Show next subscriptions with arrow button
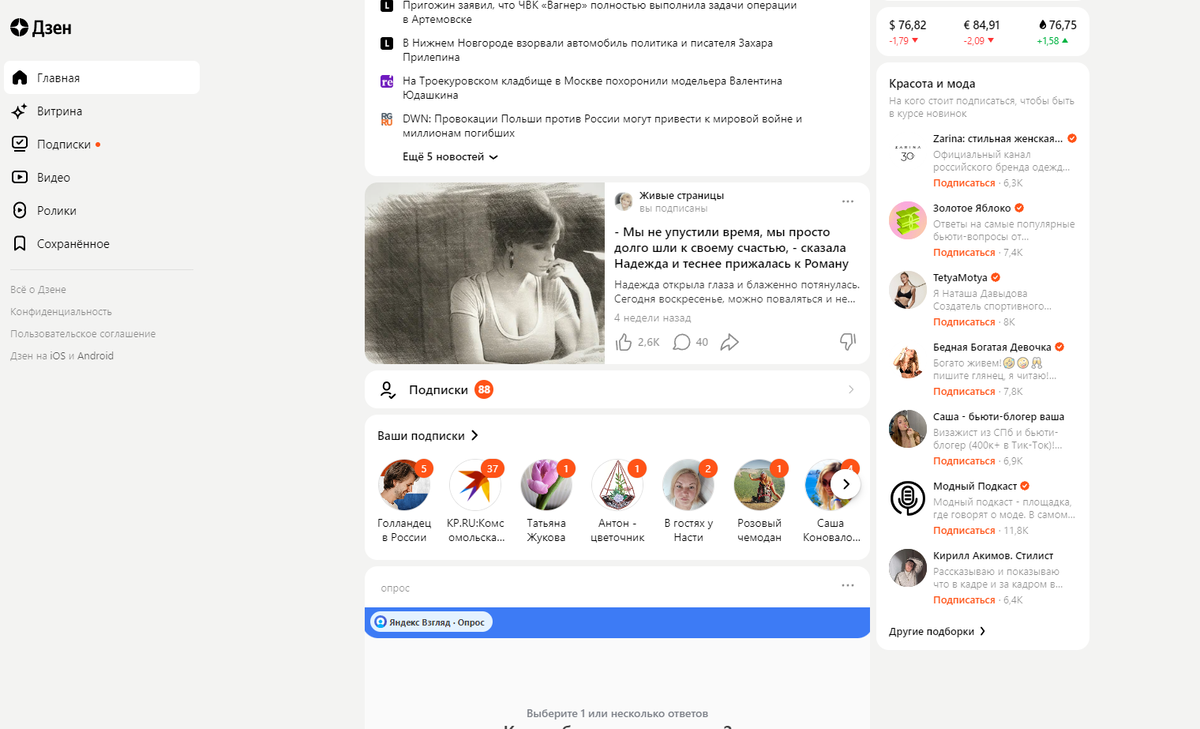 pos(846,484)
